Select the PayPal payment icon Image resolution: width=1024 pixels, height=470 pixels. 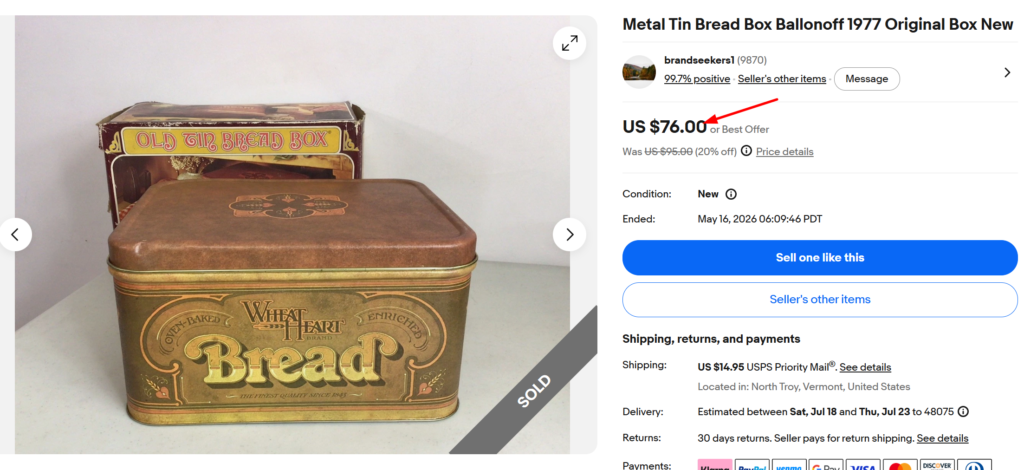(x=752, y=466)
